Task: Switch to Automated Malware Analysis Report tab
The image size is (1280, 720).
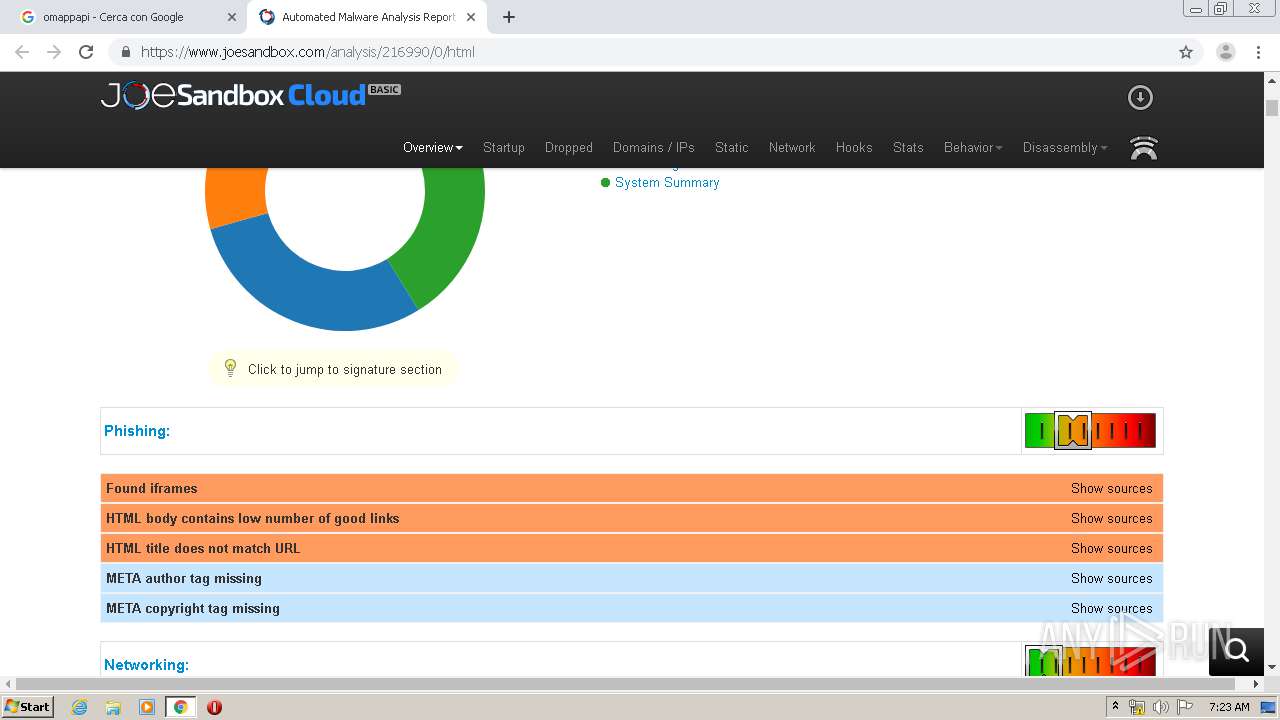Action: click(368, 17)
